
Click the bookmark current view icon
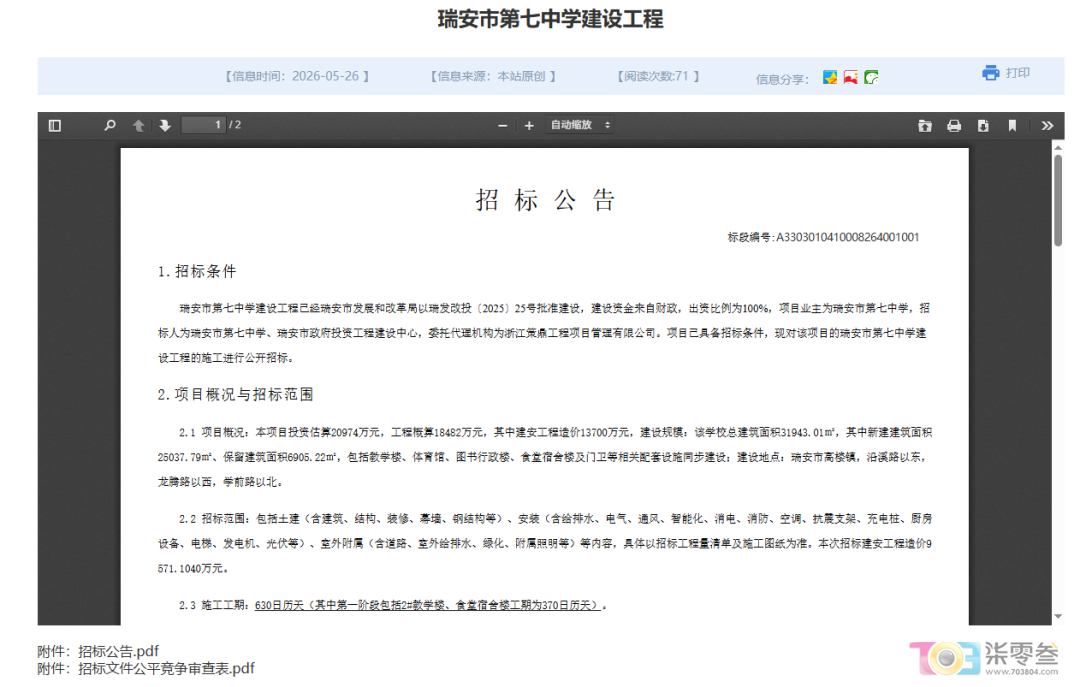click(x=1012, y=125)
